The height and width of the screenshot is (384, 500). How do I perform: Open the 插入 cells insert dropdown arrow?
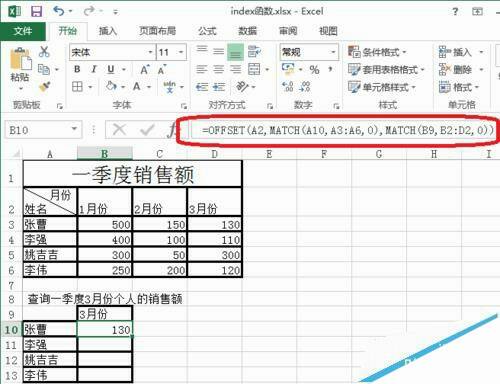(481, 52)
